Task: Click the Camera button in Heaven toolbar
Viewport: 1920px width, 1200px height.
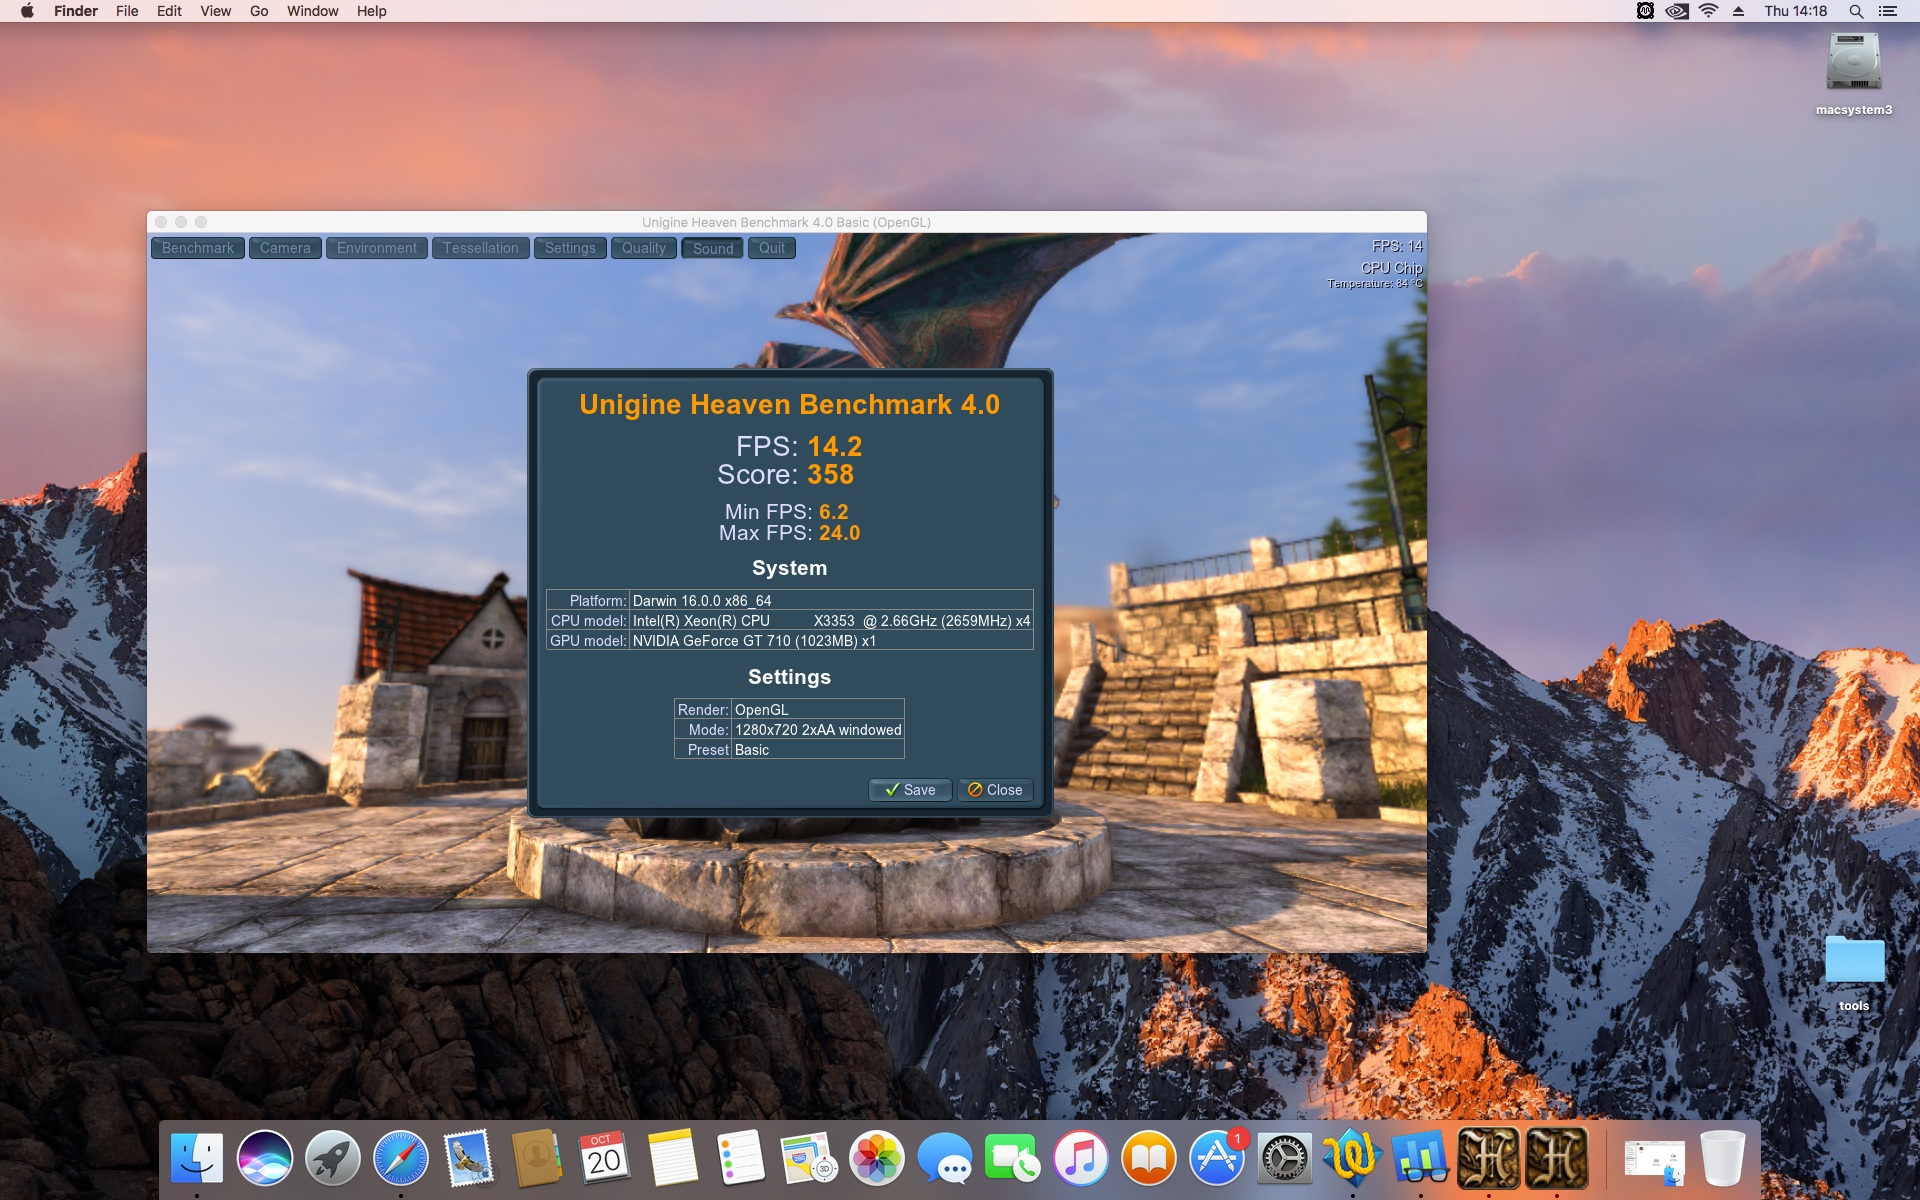Action: point(285,248)
